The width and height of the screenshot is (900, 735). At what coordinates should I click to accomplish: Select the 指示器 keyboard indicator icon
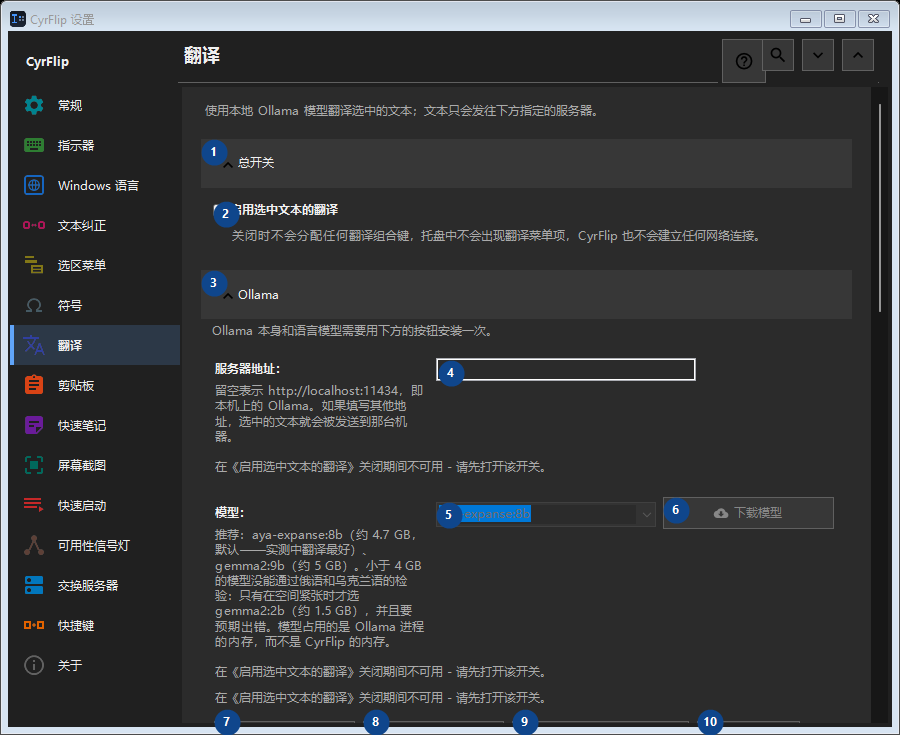pos(34,145)
